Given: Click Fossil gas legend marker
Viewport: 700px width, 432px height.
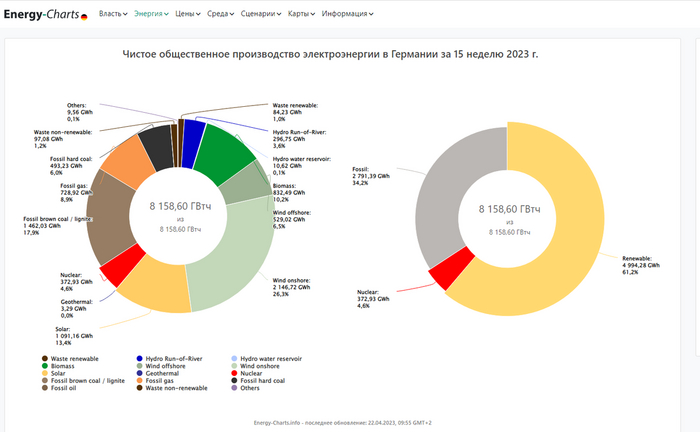Looking at the screenshot, I should [138, 380].
